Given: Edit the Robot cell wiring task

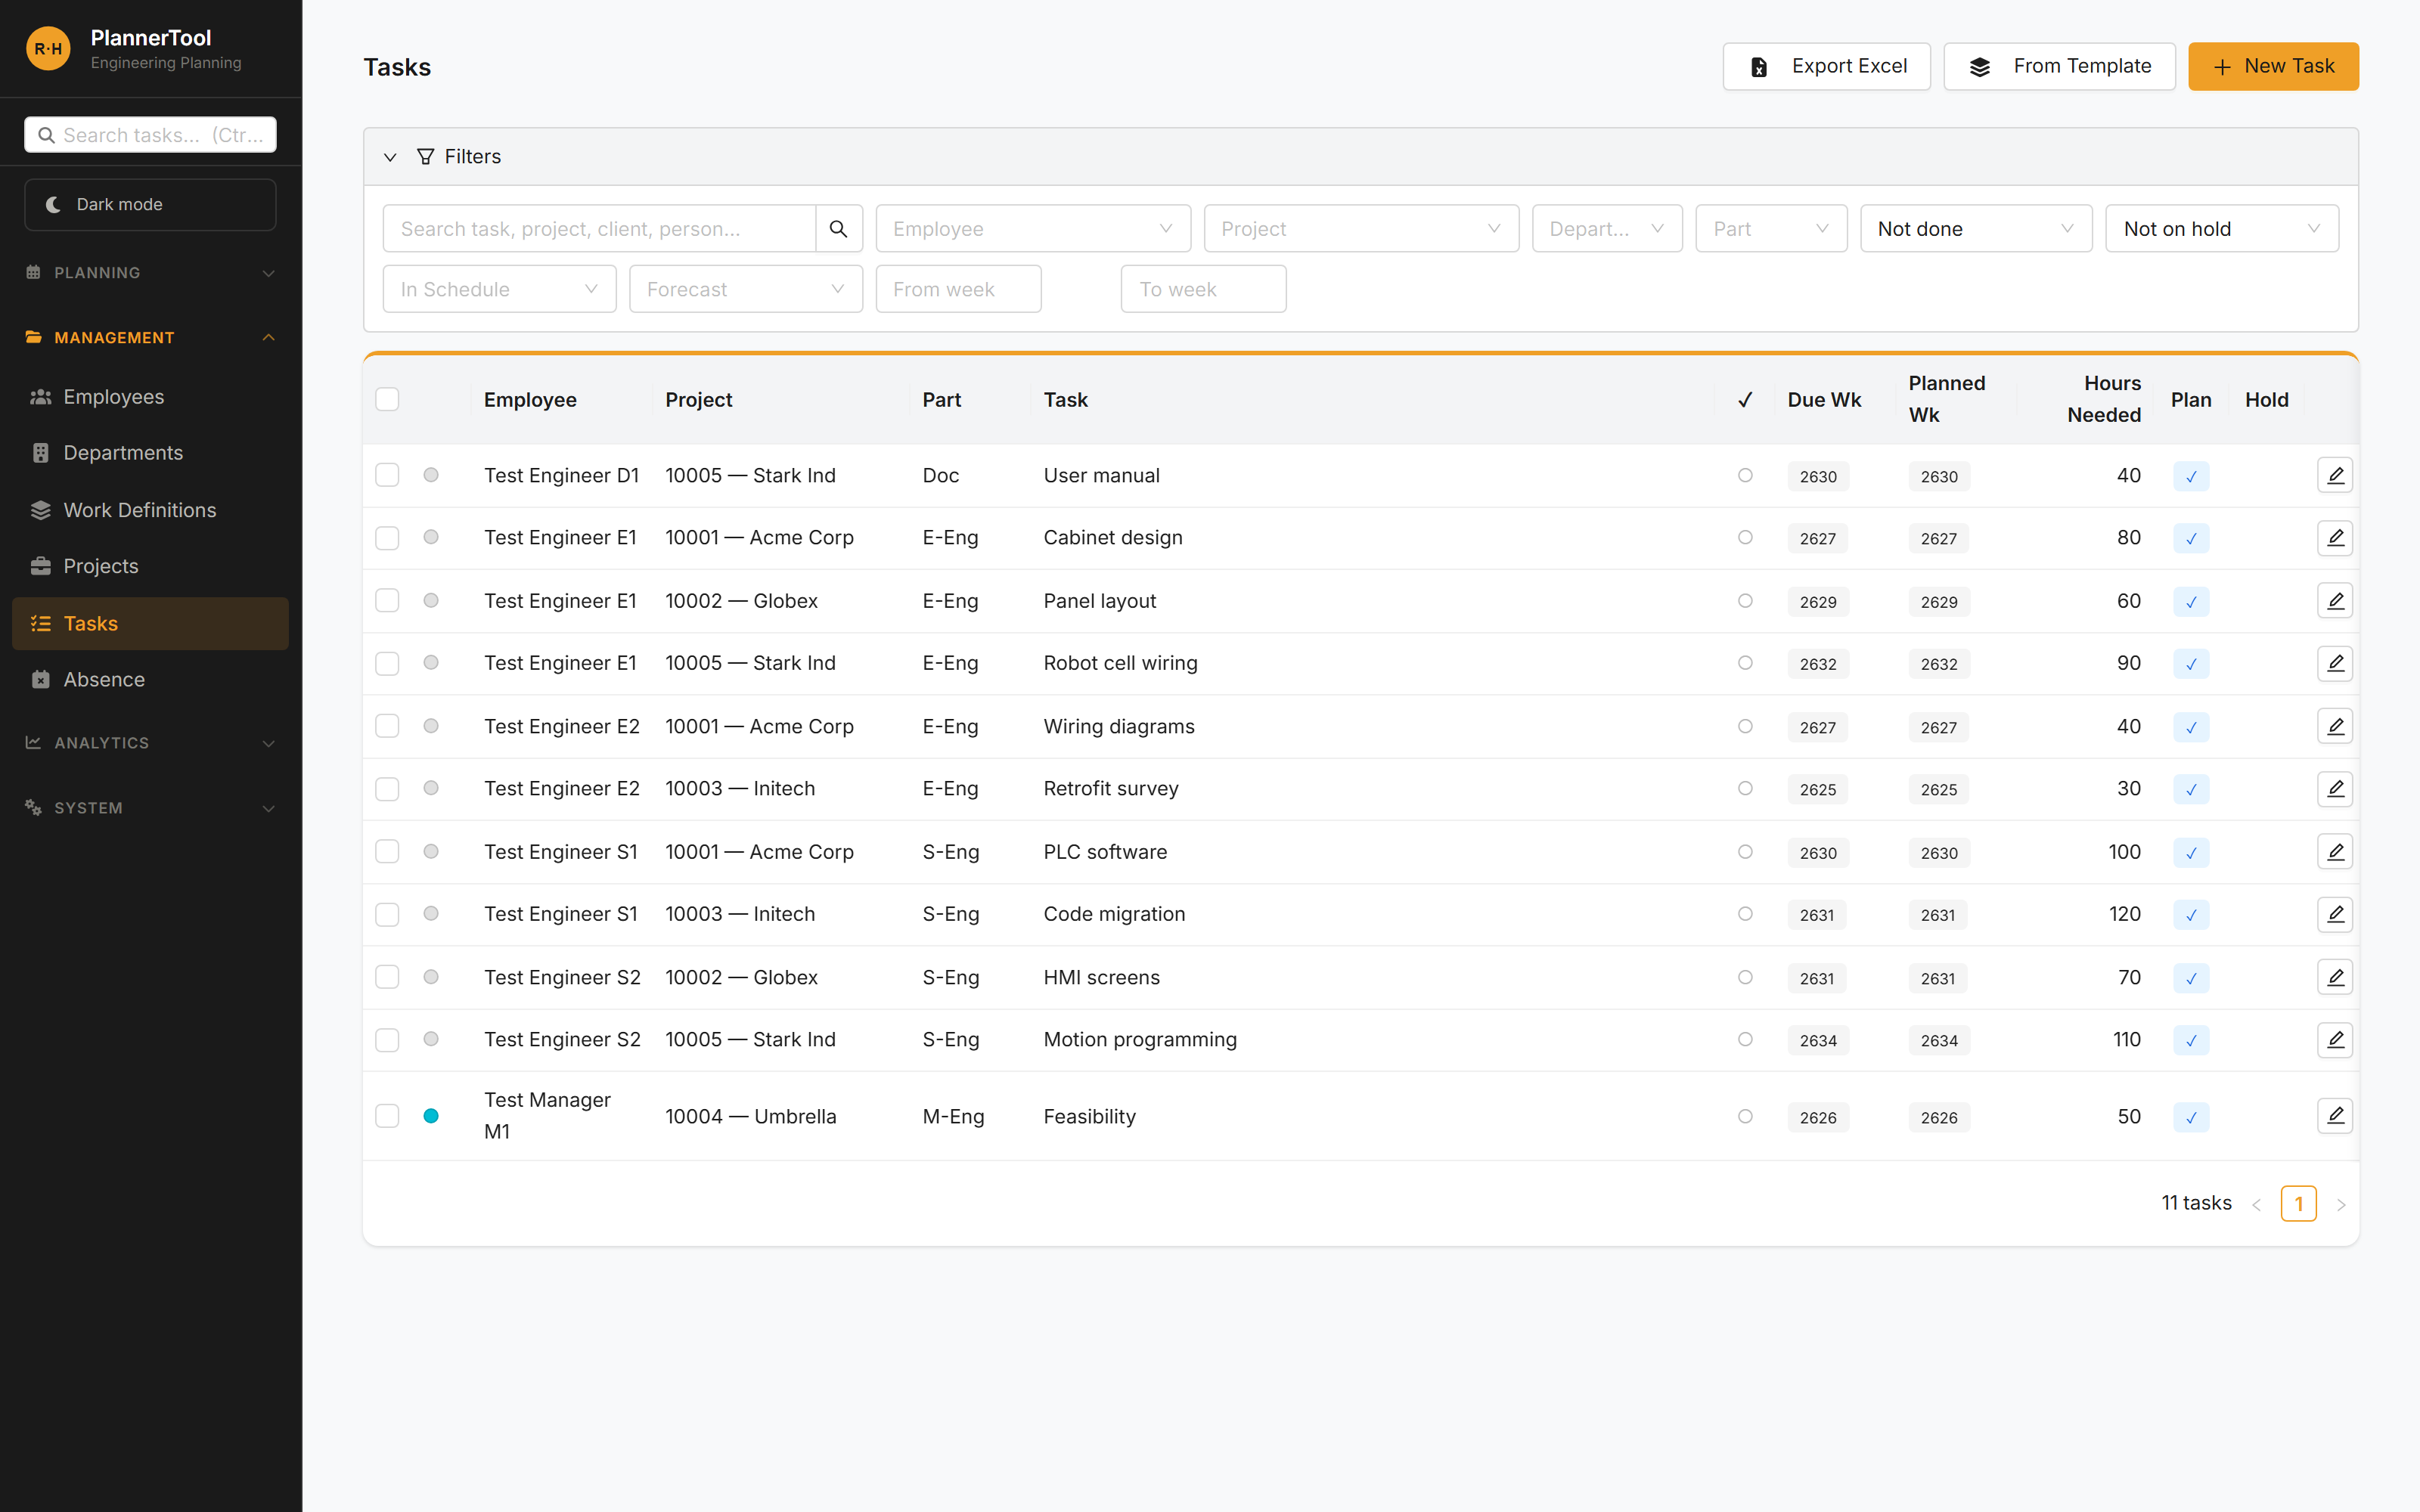Looking at the screenshot, I should [2334, 663].
